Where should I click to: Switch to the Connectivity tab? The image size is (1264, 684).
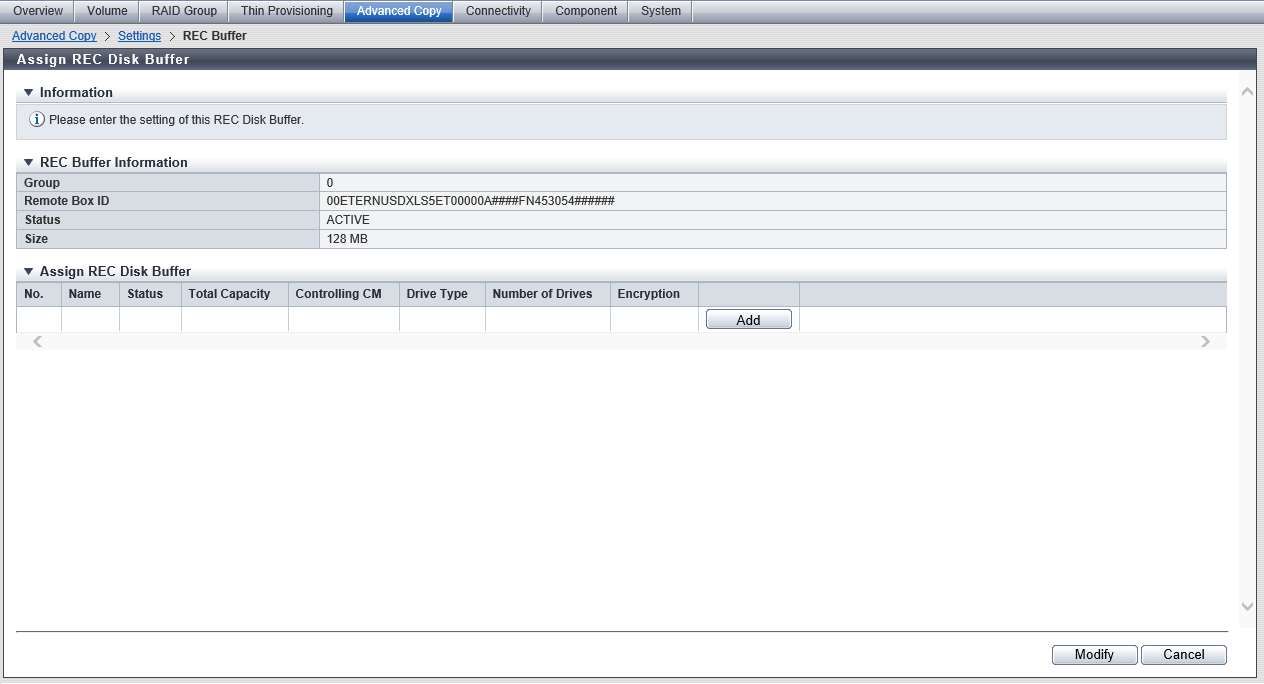(x=498, y=11)
